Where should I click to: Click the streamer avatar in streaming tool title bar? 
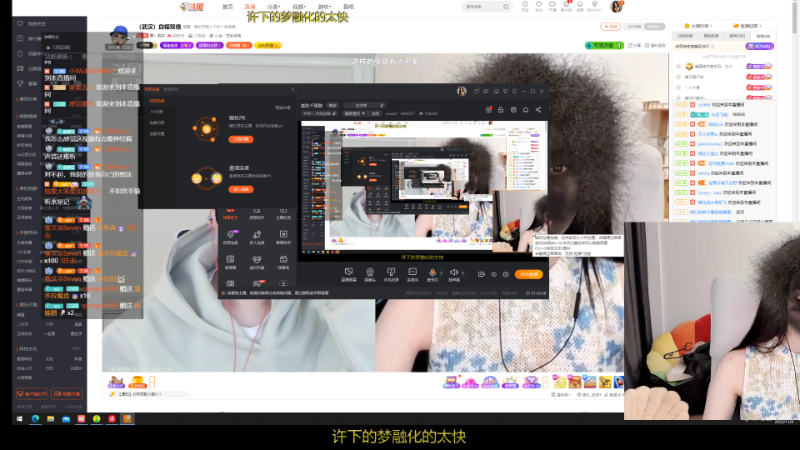click(462, 91)
